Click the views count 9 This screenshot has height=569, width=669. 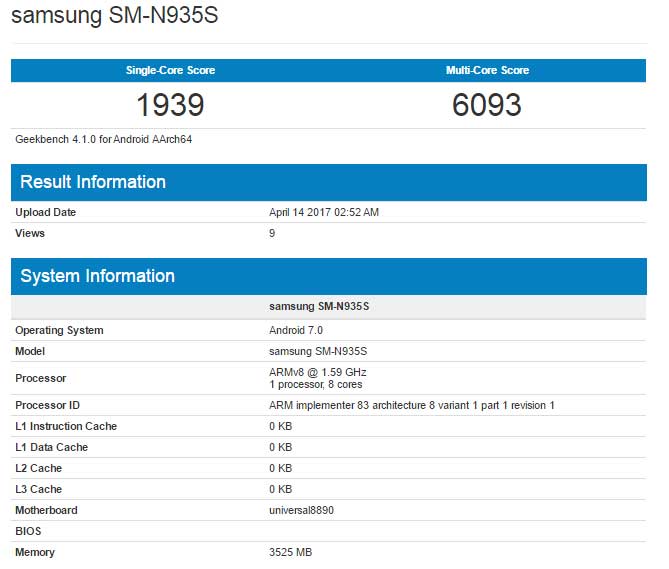(272, 233)
